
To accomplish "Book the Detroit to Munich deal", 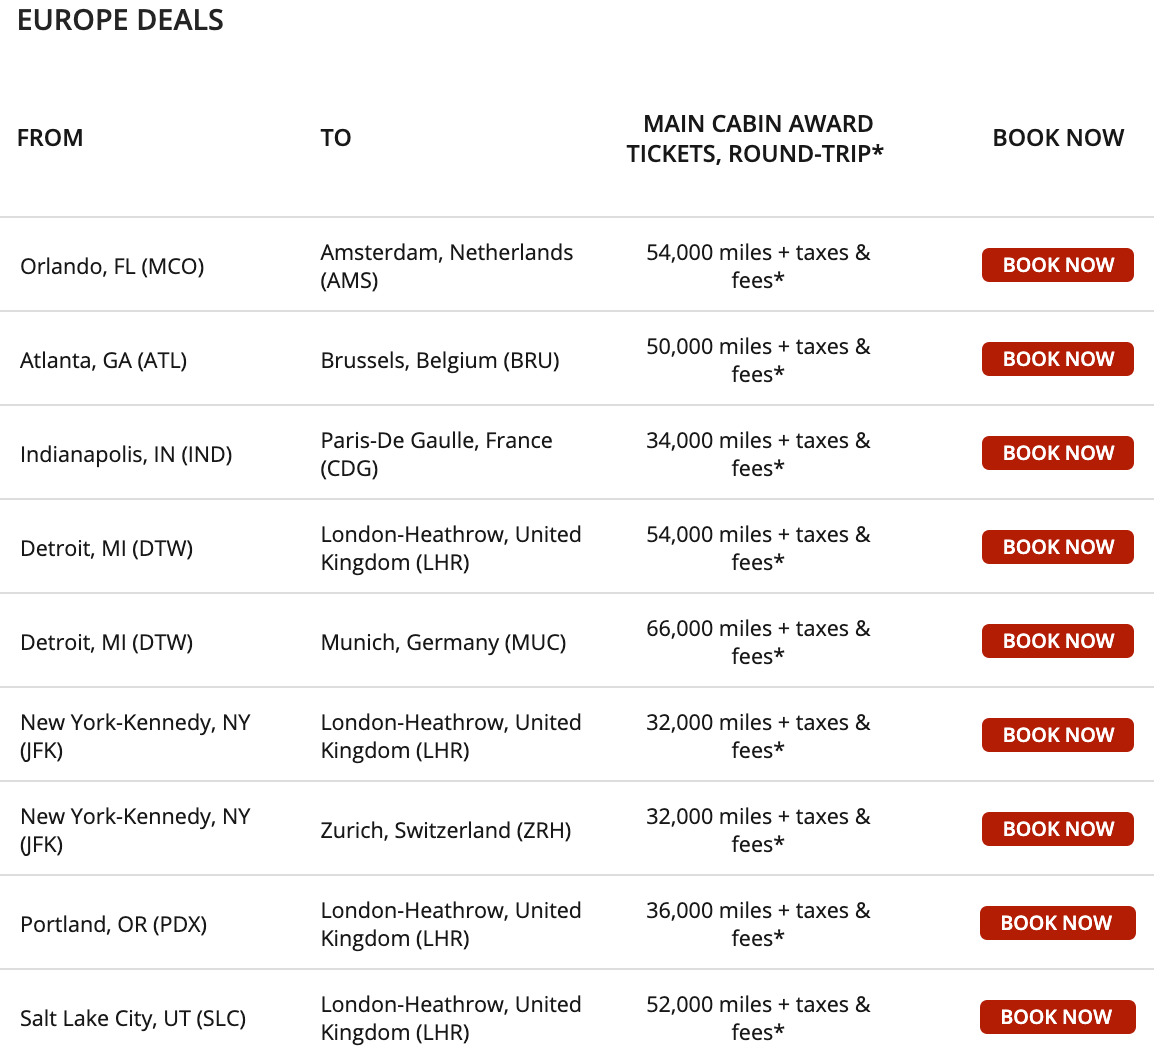I will (1057, 641).
